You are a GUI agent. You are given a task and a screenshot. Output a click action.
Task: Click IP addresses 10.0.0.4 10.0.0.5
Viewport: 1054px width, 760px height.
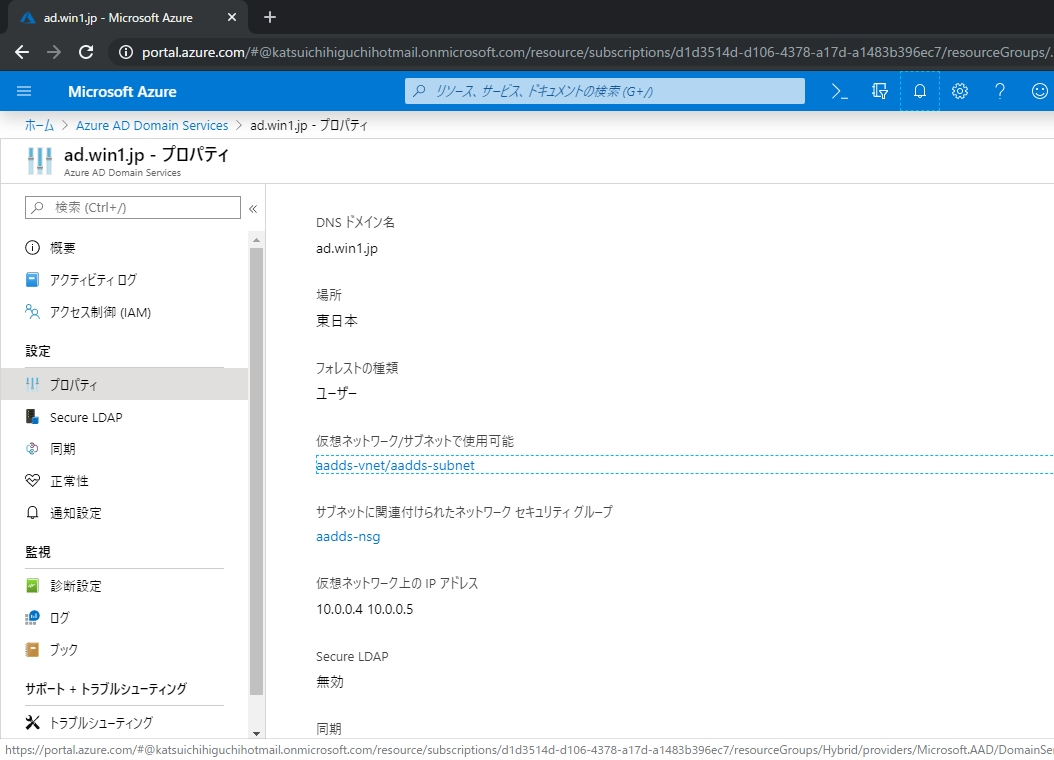[x=365, y=609]
